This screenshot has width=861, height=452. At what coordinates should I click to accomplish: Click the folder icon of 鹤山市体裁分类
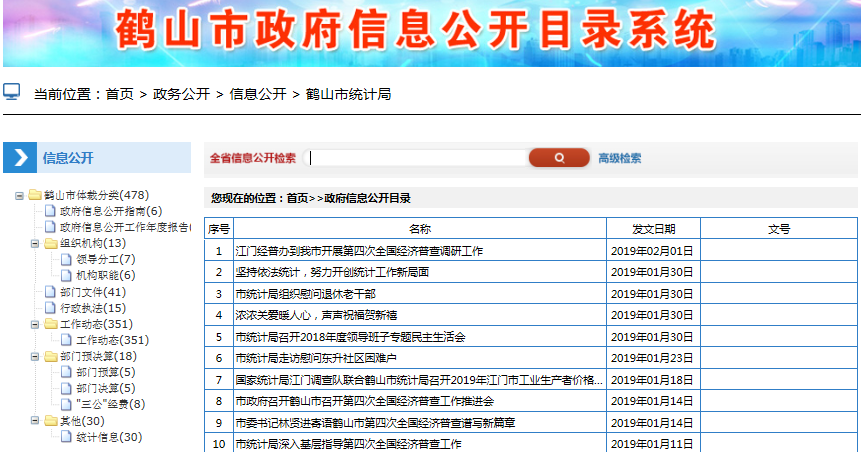click(35, 195)
